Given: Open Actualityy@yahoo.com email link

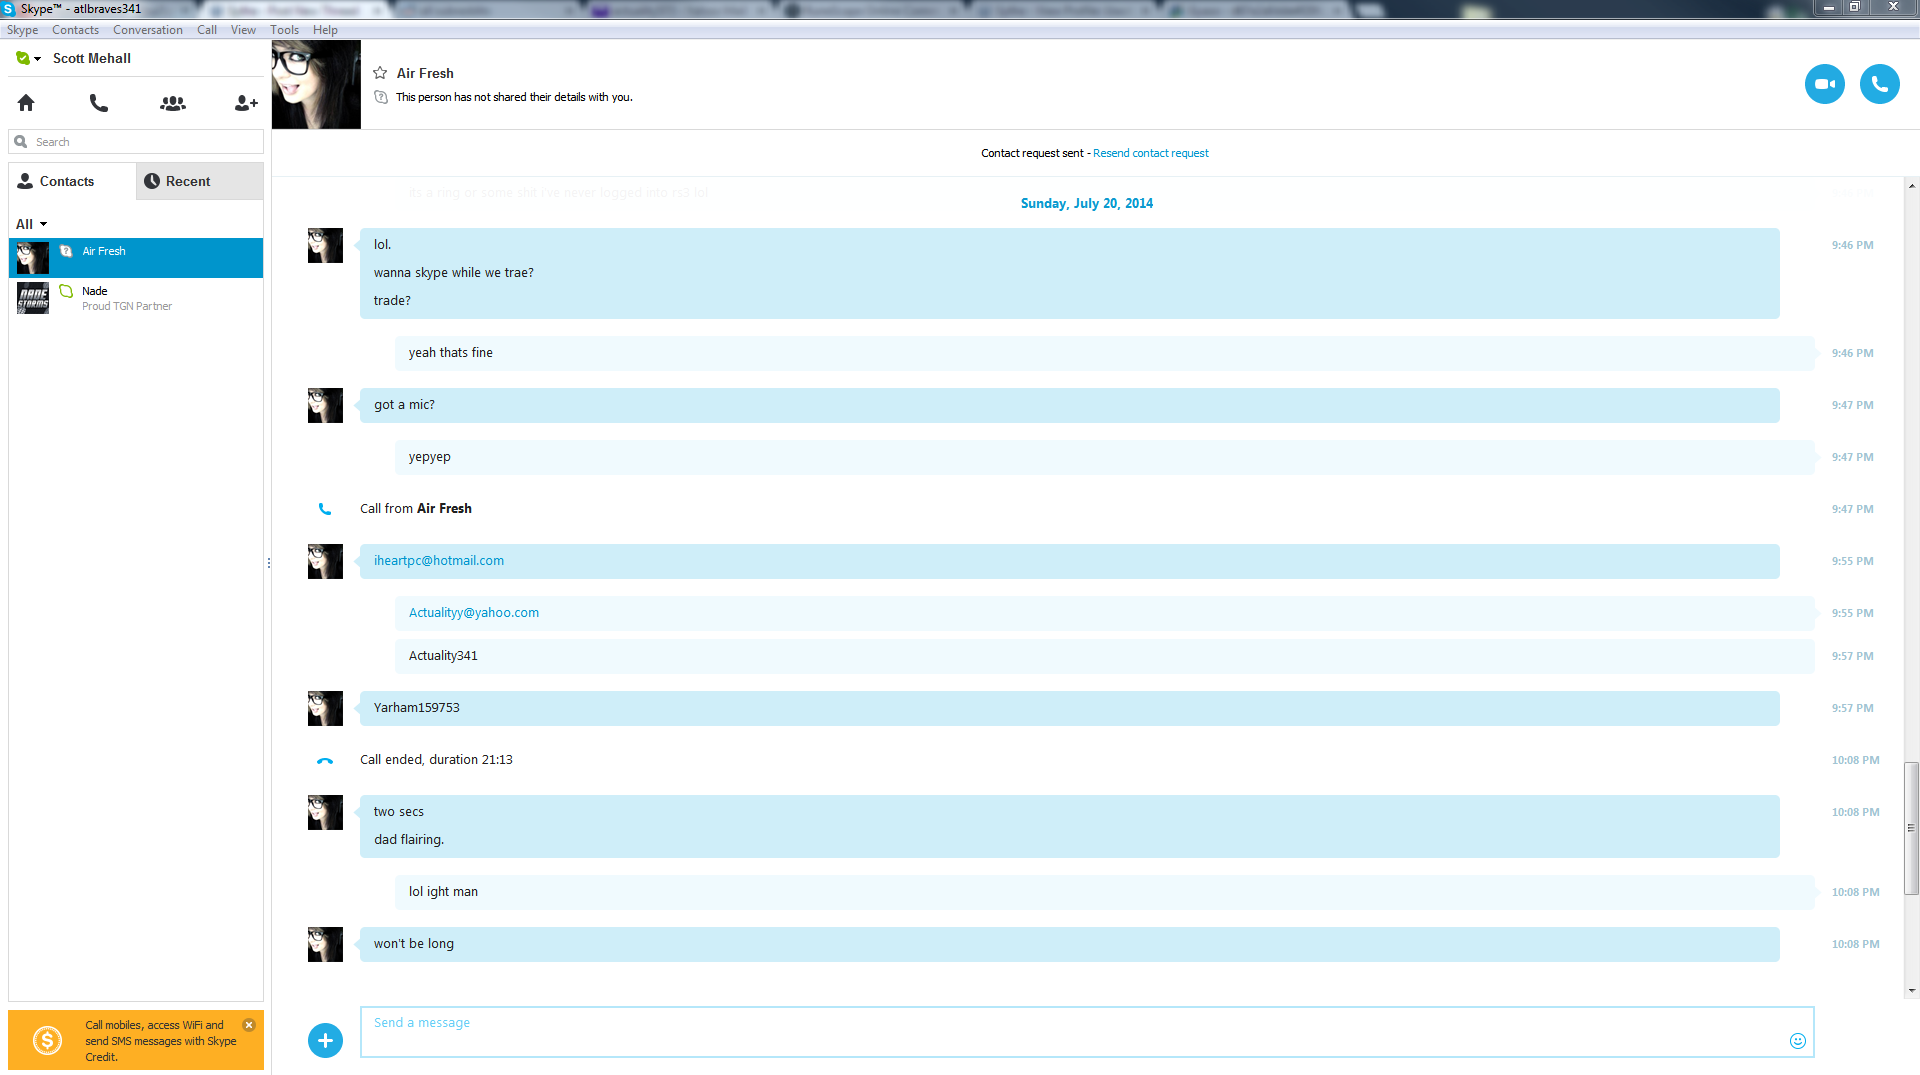Looking at the screenshot, I should tap(474, 613).
